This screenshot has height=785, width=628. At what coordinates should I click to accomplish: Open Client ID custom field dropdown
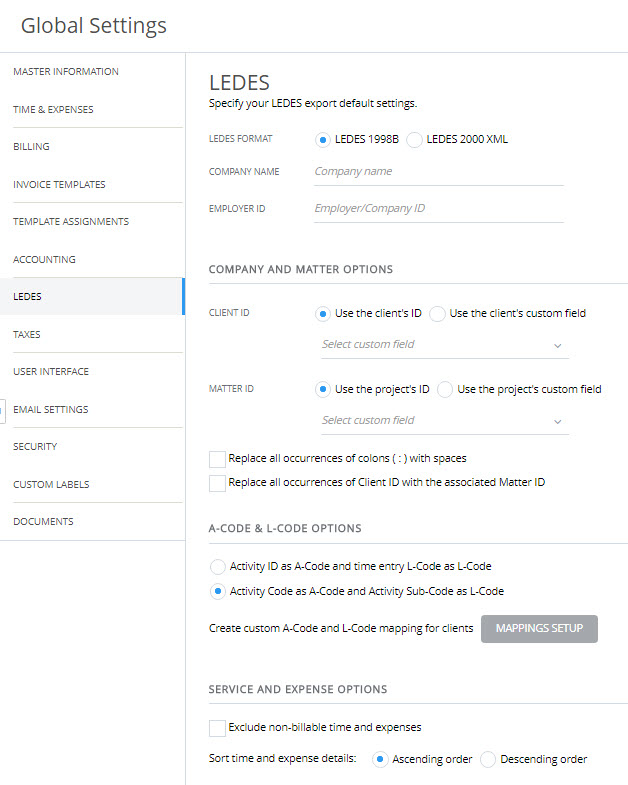[x=445, y=345]
